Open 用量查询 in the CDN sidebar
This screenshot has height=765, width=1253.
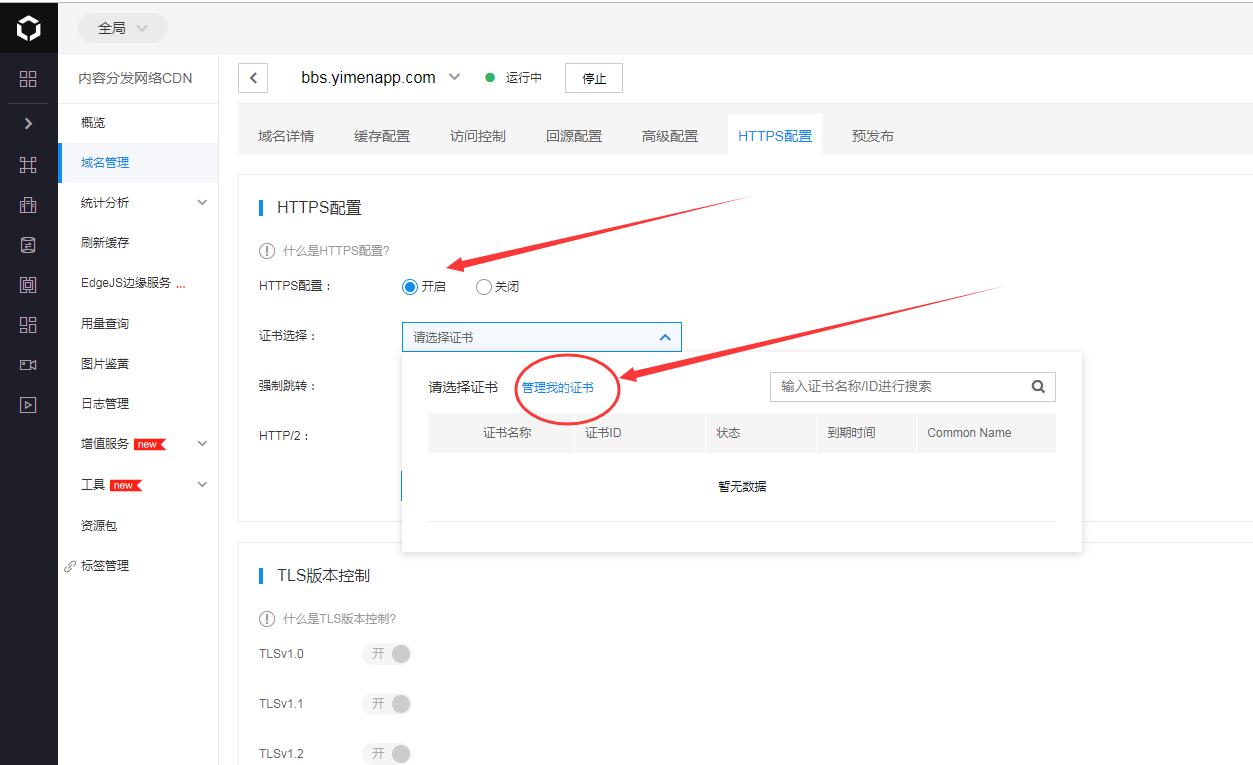pyautogui.click(x=105, y=324)
